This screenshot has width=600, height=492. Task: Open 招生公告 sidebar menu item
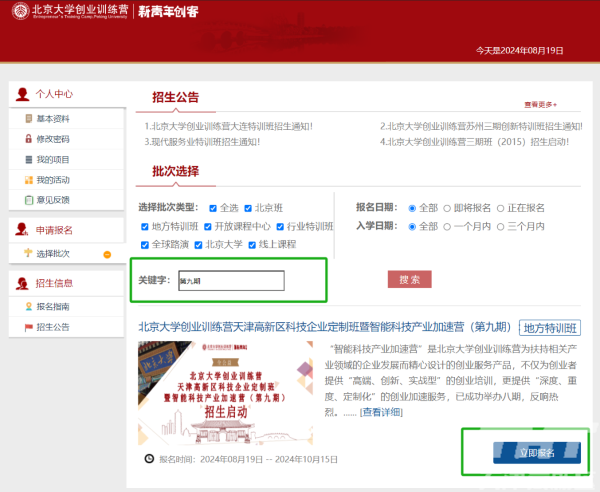pos(53,327)
